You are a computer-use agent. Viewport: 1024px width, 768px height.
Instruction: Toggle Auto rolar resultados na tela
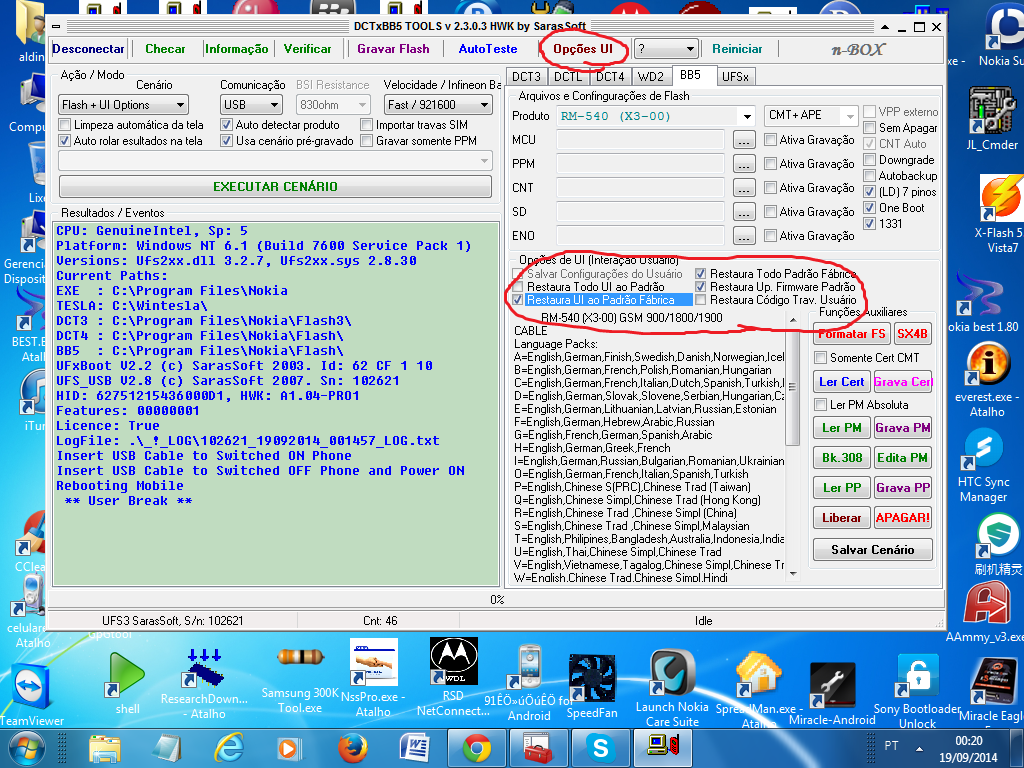click(65, 140)
